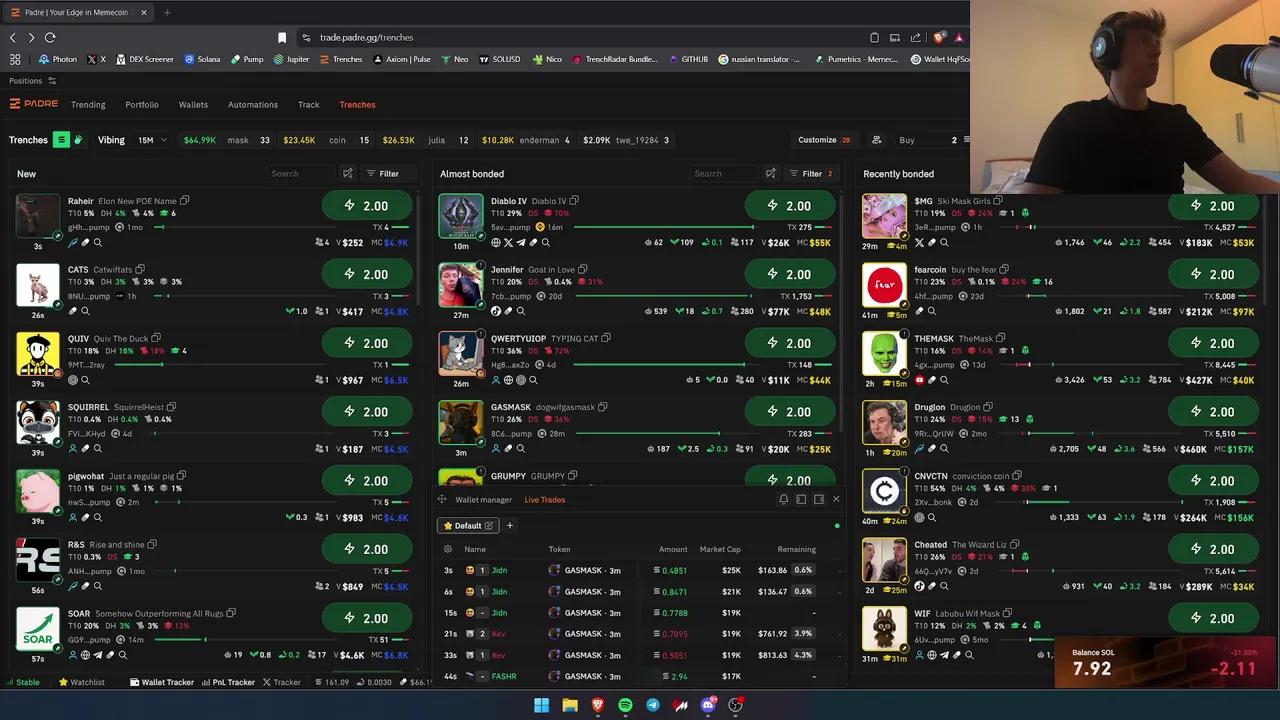Quick buy 2.00 on QUIV
Image resolution: width=1280 pixels, height=720 pixels.
pos(367,343)
